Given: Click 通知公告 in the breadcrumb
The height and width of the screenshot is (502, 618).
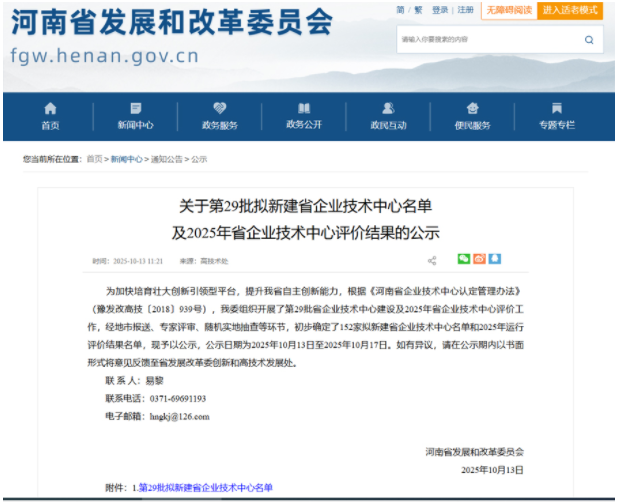Looking at the screenshot, I should [x=166, y=159].
